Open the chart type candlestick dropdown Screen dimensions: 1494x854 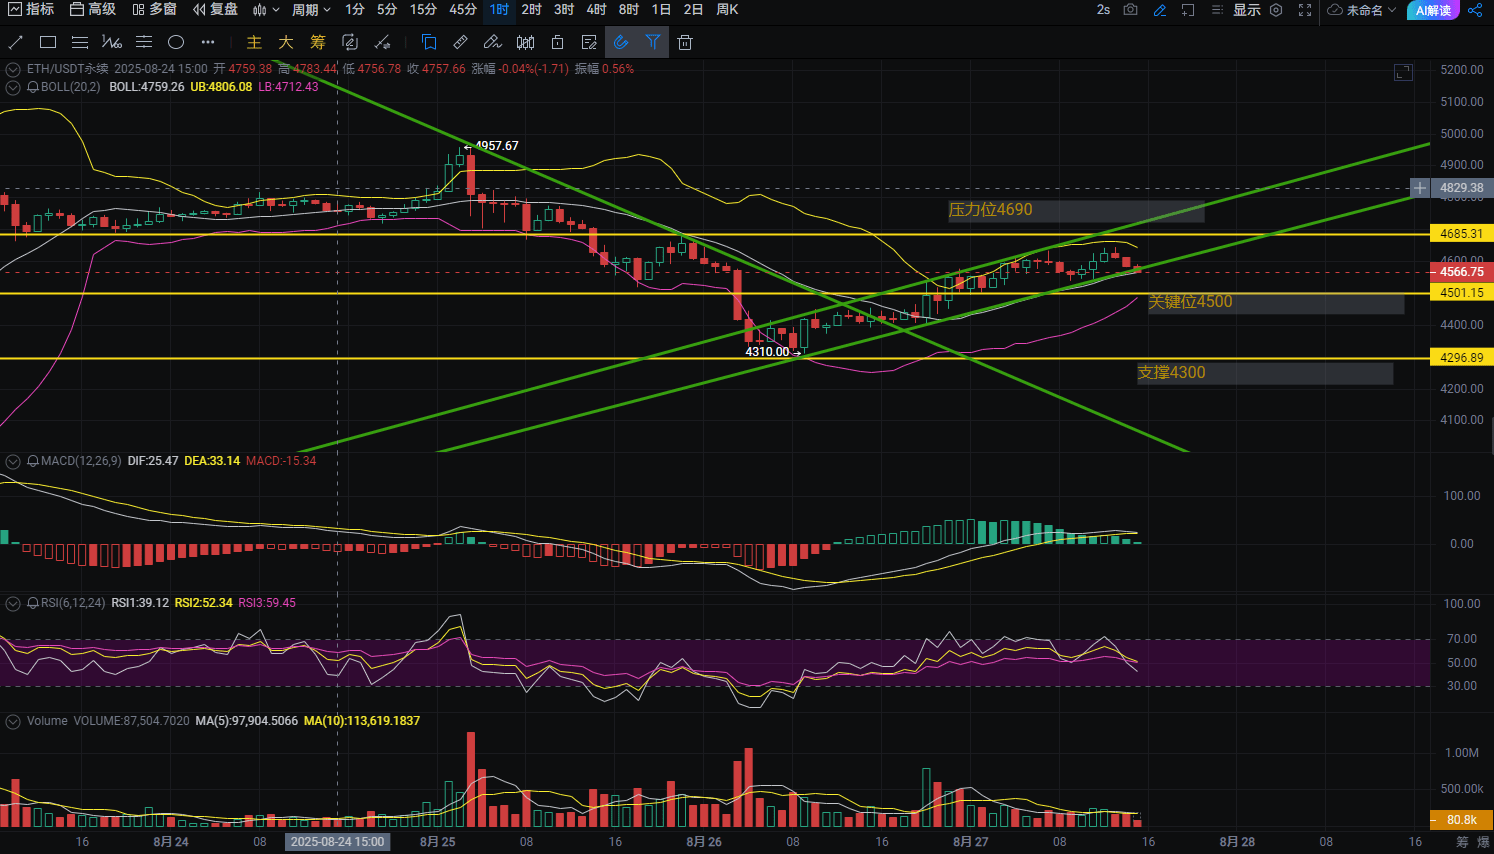(266, 10)
